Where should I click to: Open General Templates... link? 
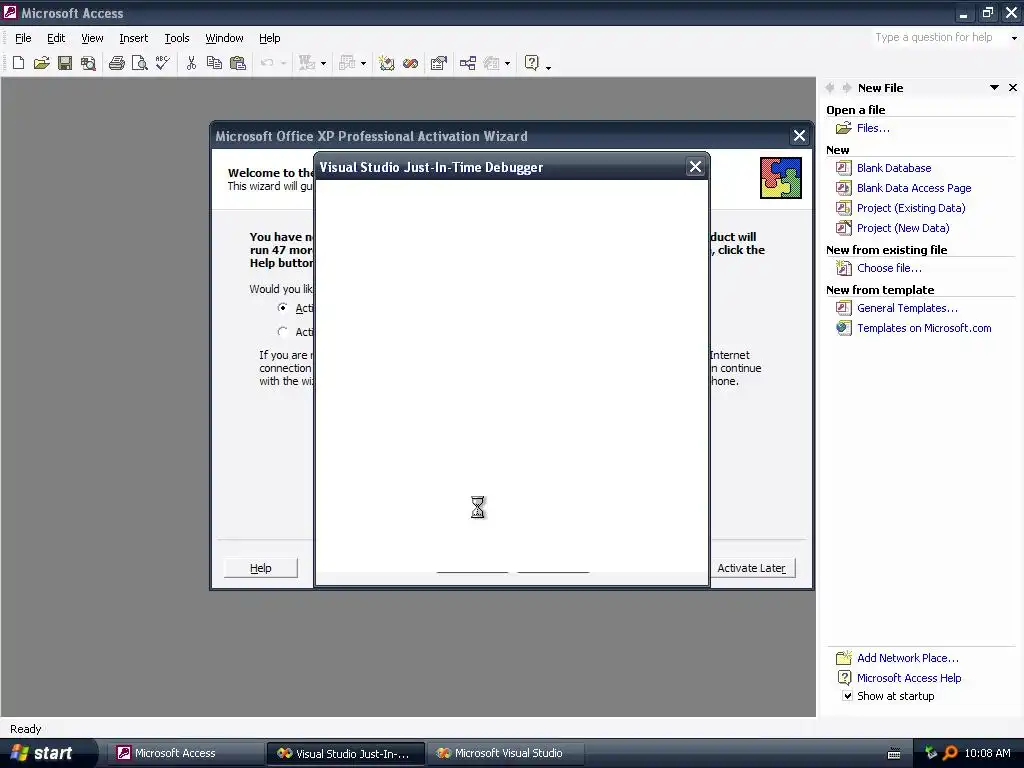(907, 308)
